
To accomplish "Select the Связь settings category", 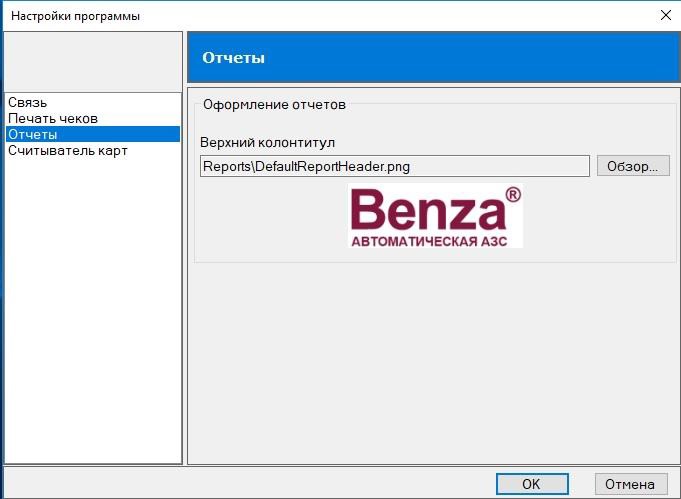I will [x=27, y=102].
